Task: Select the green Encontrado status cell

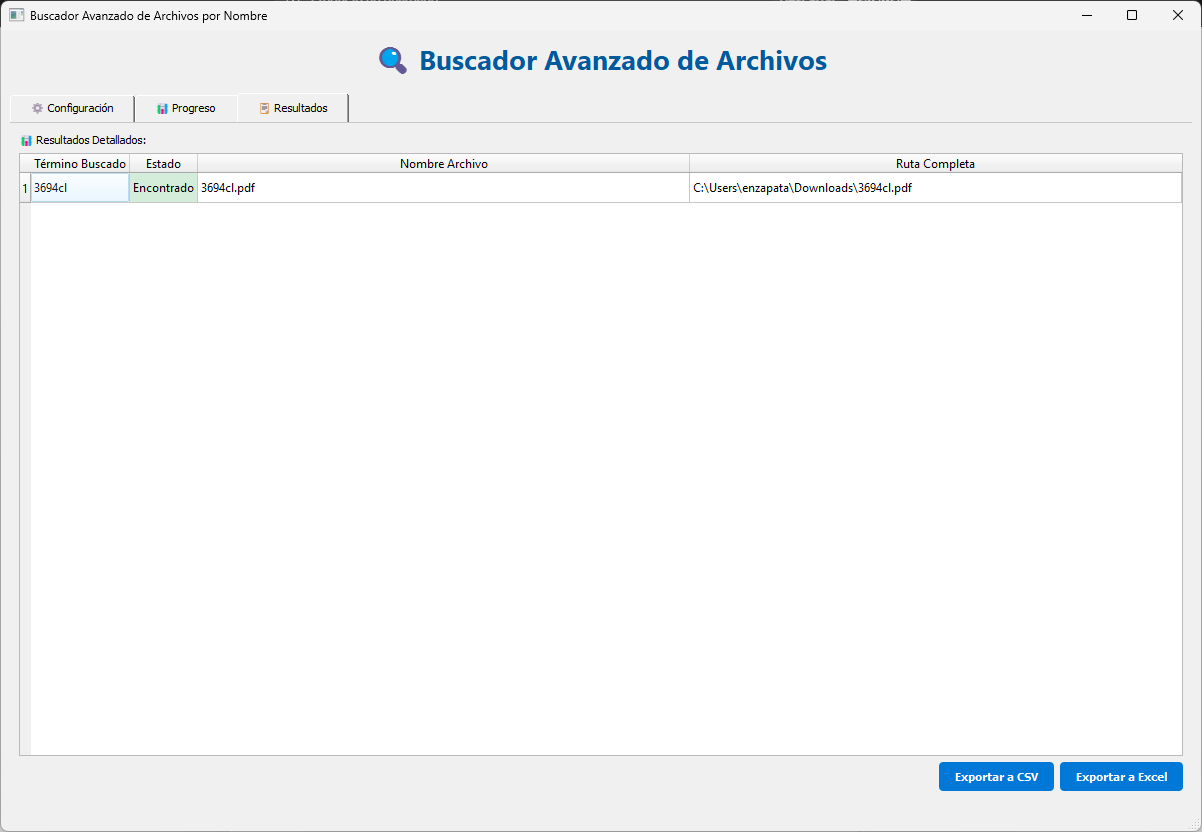Action: tap(163, 188)
